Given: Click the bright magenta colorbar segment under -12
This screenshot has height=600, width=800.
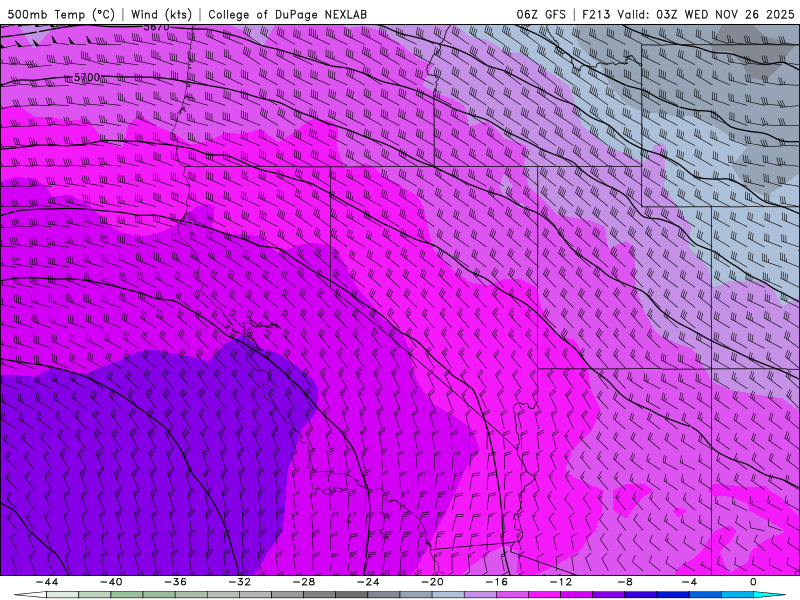Looking at the screenshot, I should [x=544, y=595].
